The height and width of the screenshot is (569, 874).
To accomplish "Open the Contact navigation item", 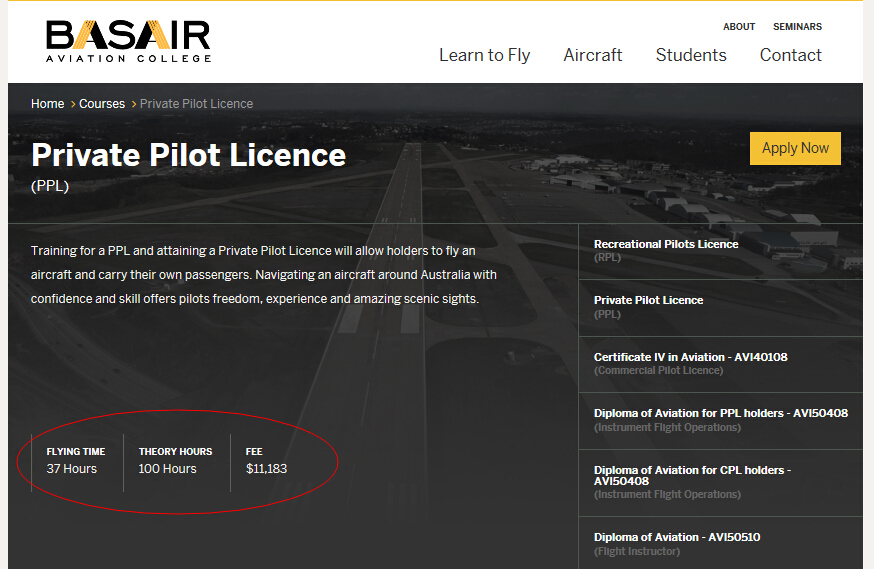I will (790, 55).
